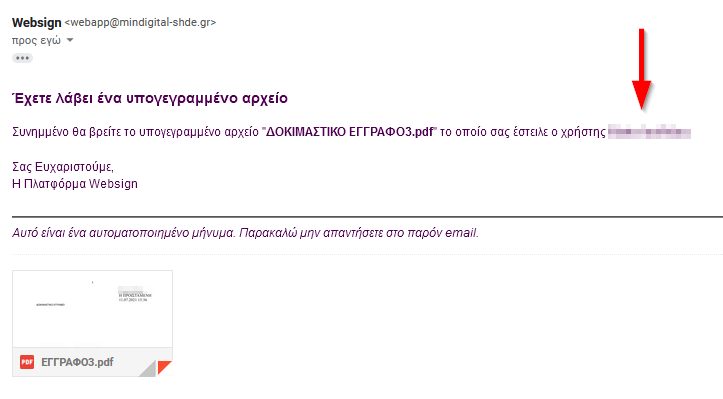Click the red folded corner on attachment

(x=164, y=367)
